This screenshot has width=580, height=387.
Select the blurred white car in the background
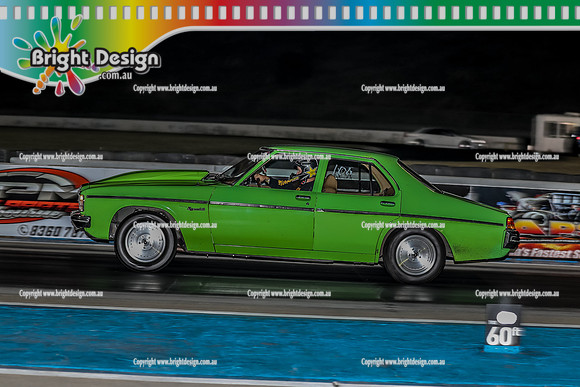point(444,138)
